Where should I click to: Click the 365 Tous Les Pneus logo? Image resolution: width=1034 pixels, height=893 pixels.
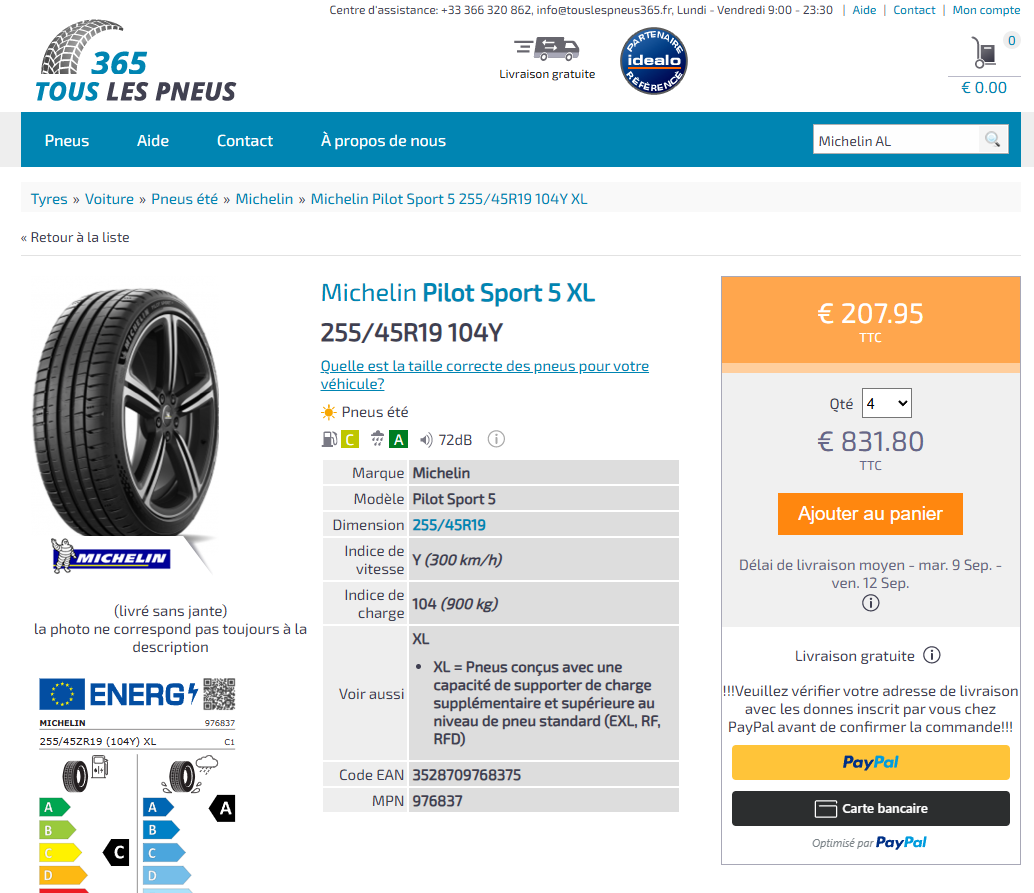pos(135,61)
